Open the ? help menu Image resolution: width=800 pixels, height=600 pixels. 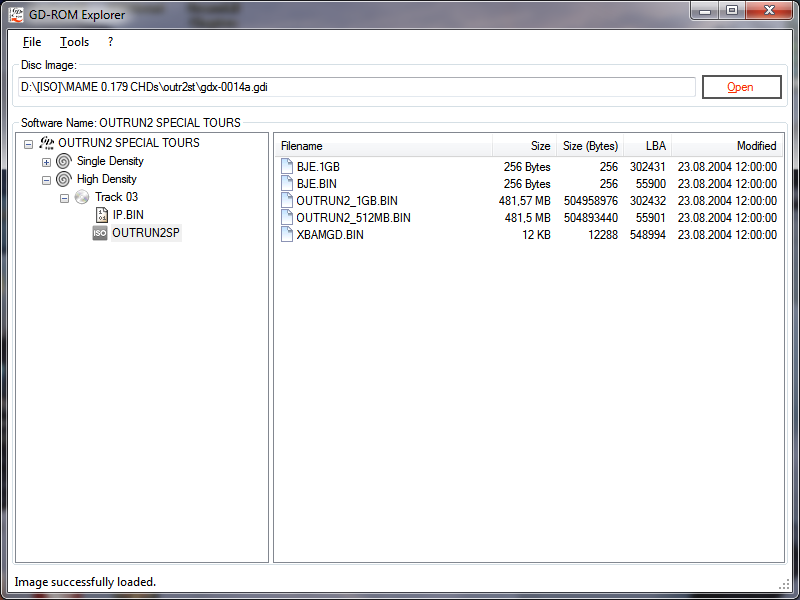tap(110, 42)
